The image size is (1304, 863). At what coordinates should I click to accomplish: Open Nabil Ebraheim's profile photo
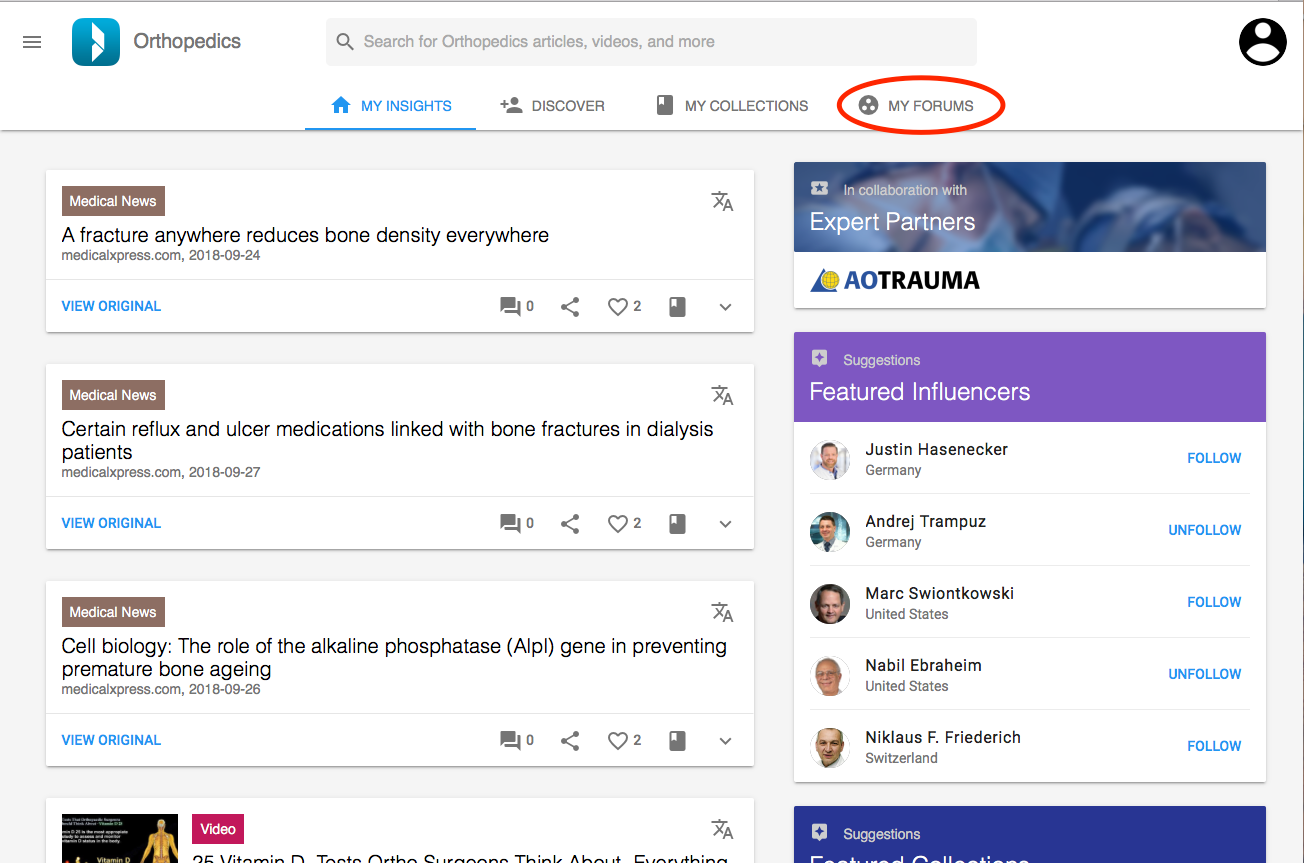(830, 676)
